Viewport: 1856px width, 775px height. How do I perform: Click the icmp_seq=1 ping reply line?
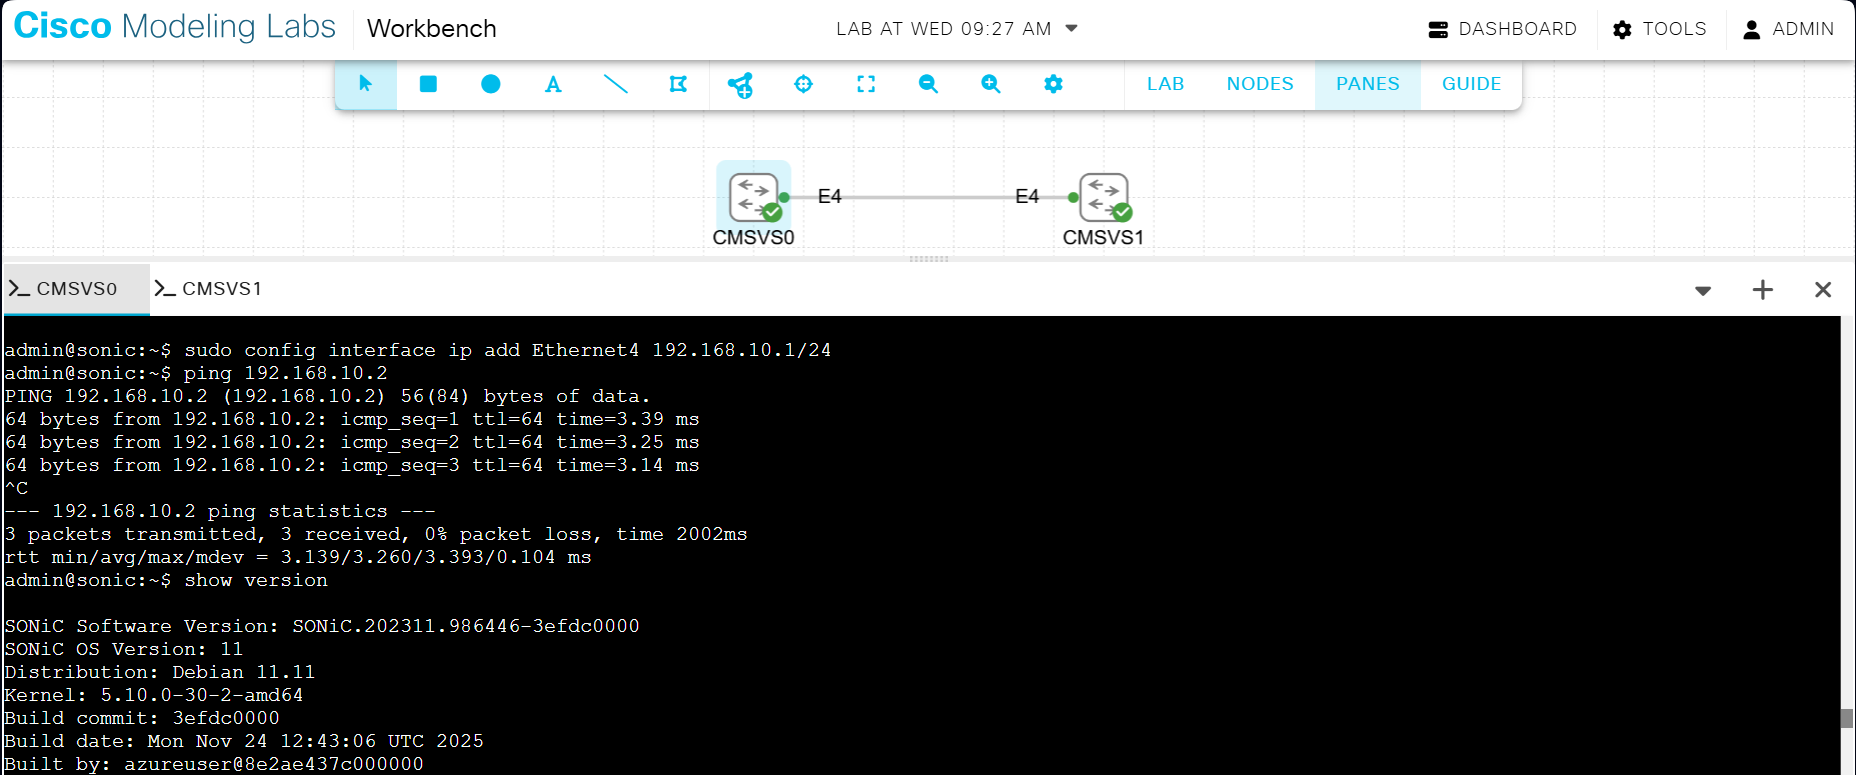(x=352, y=419)
